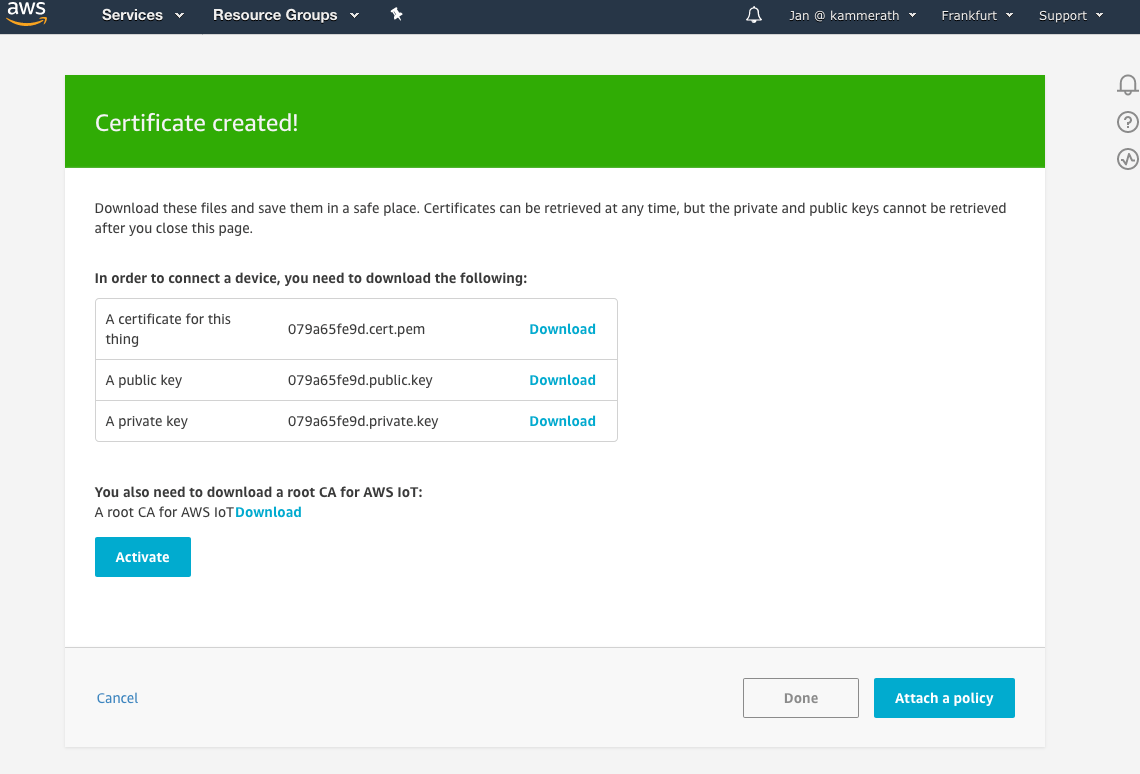
Task: Select the filename 079a65fe9d.private.key
Action: [x=363, y=421]
